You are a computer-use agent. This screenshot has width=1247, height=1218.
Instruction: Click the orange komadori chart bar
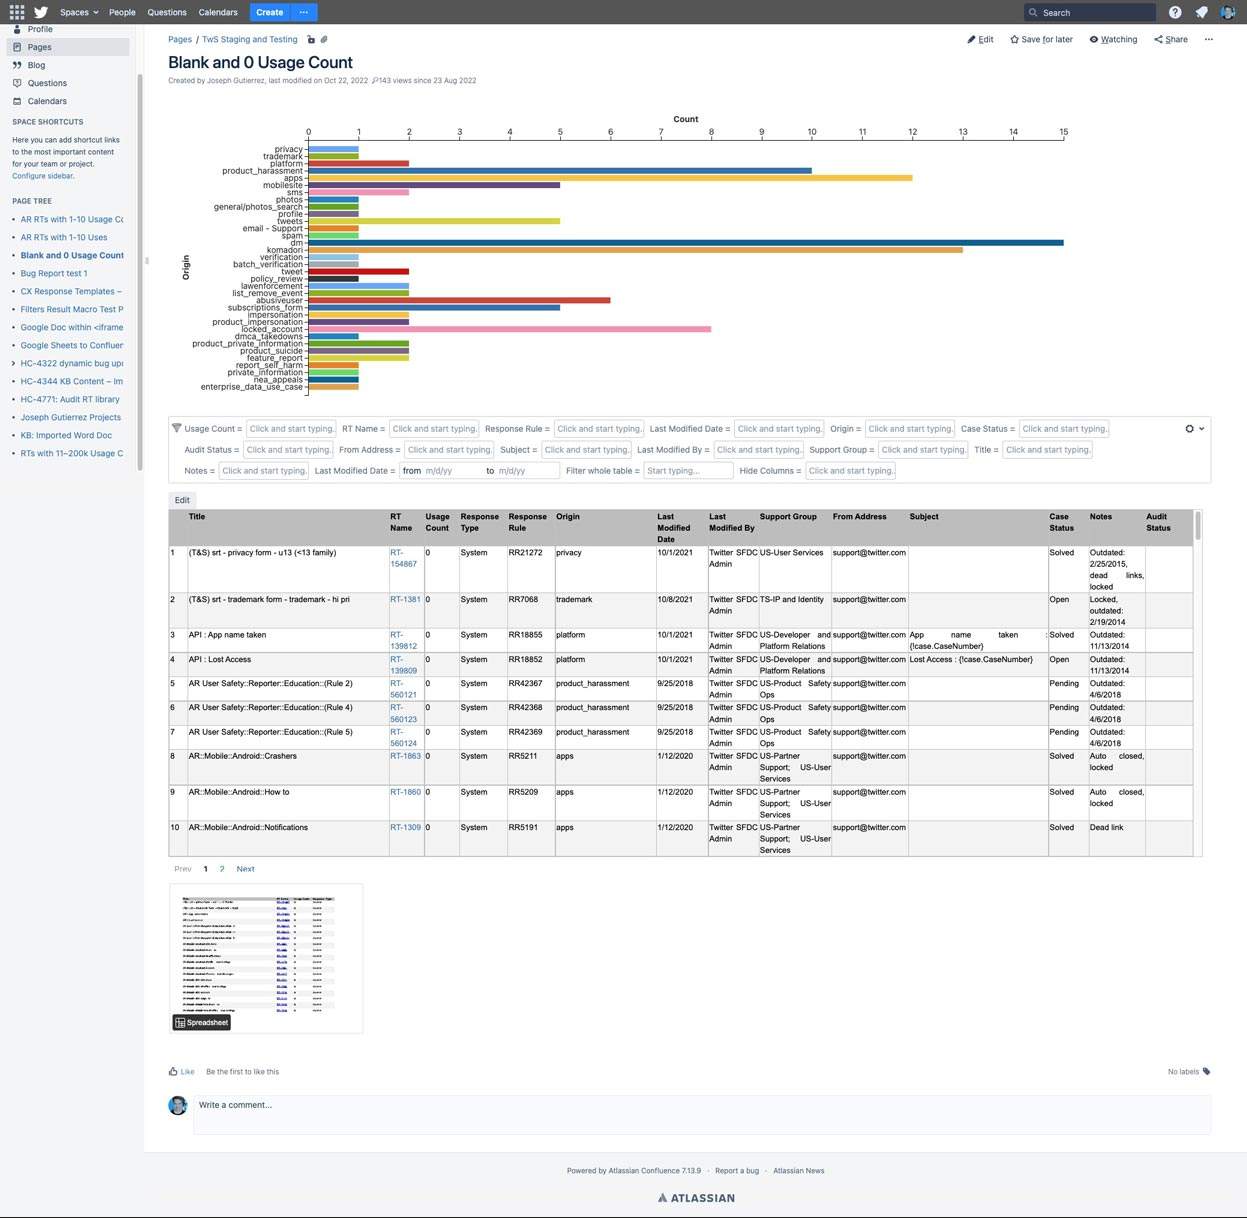(x=636, y=250)
